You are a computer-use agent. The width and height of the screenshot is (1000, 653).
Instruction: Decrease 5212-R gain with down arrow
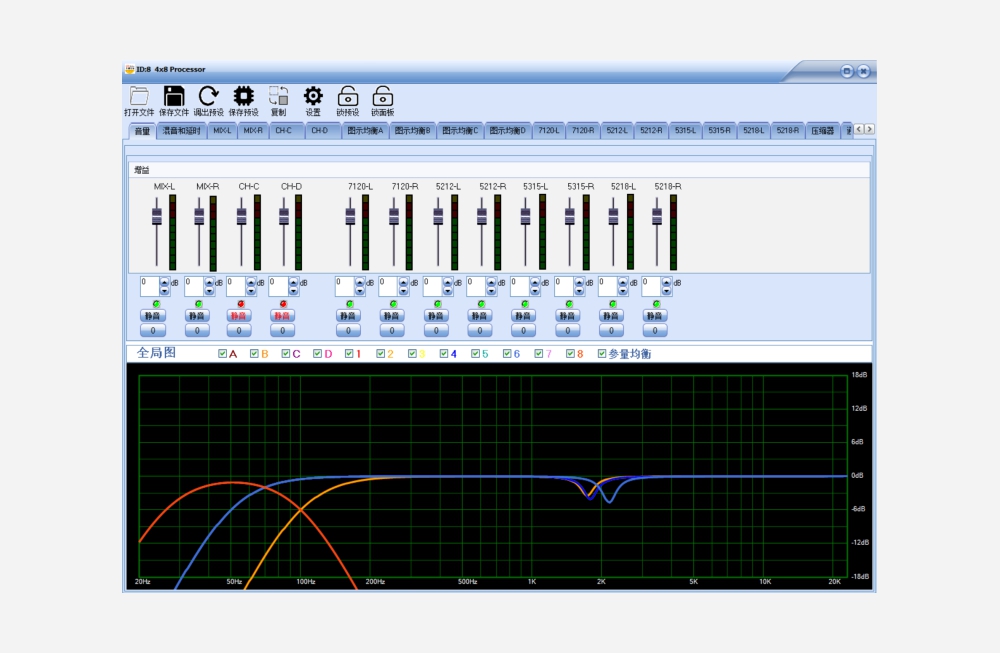tap(491, 291)
